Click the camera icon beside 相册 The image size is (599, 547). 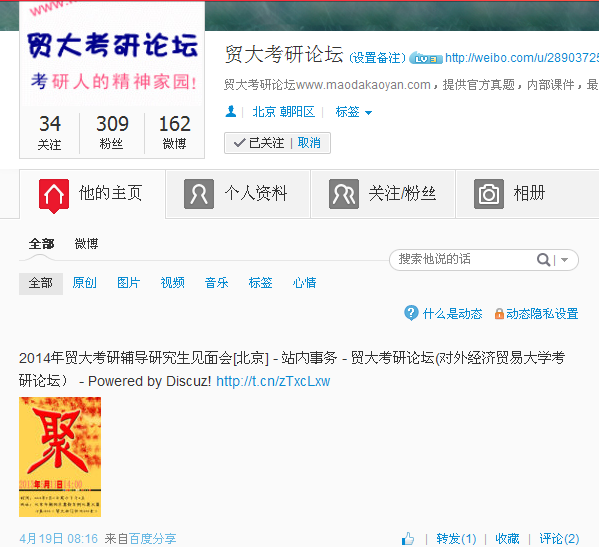[489, 194]
